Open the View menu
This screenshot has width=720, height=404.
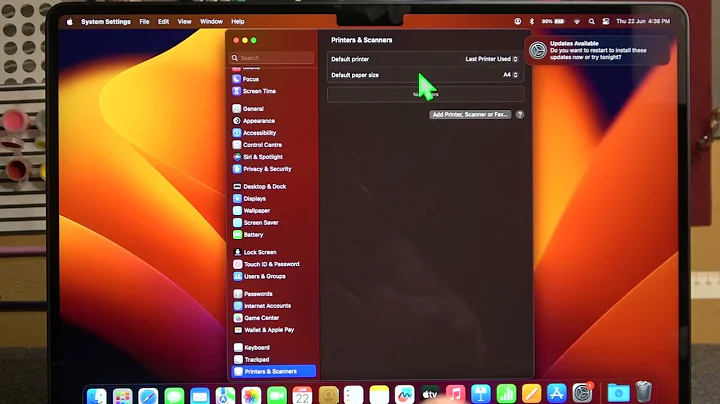tap(184, 22)
